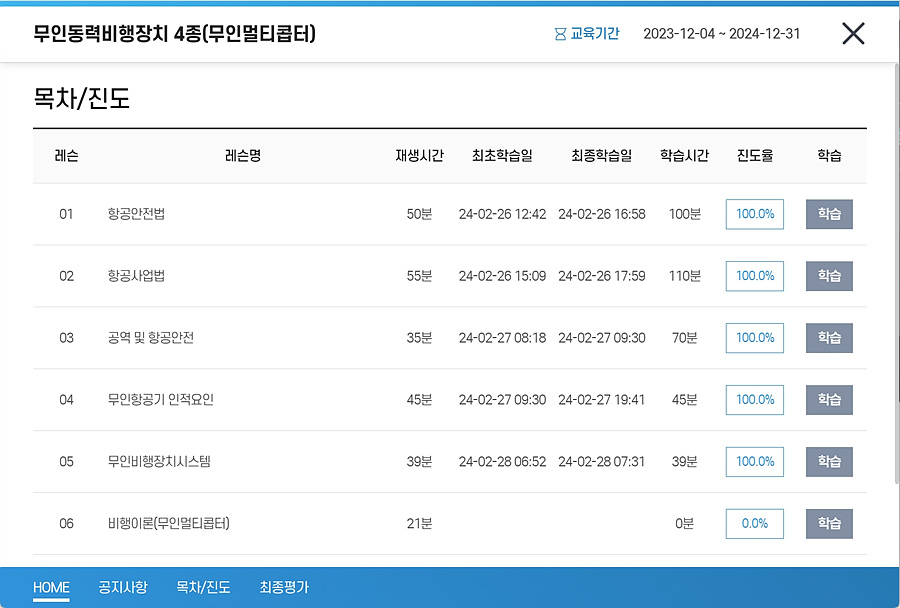Click 학습시간 column header
900x608 pixels.
tap(684, 156)
